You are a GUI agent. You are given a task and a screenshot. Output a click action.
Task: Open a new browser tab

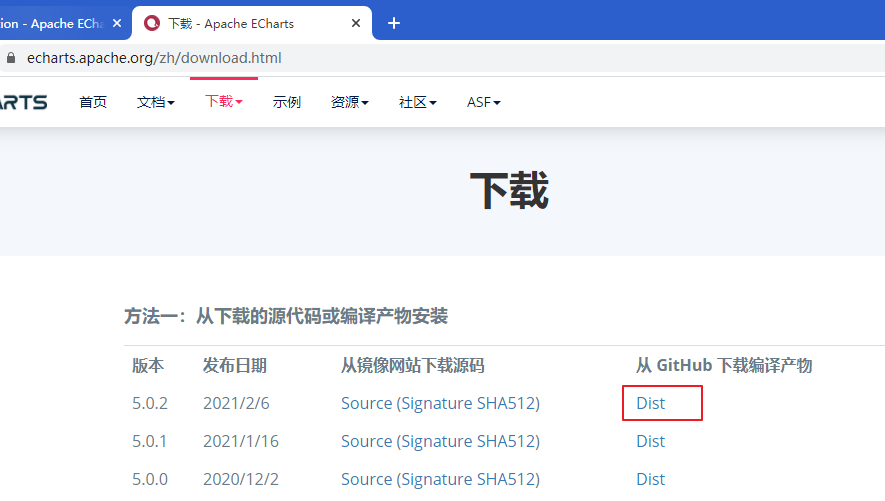click(394, 23)
